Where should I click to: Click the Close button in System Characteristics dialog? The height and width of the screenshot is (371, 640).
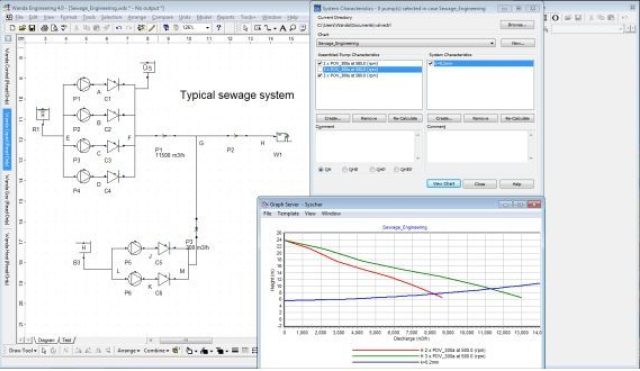(x=480, y=184)
